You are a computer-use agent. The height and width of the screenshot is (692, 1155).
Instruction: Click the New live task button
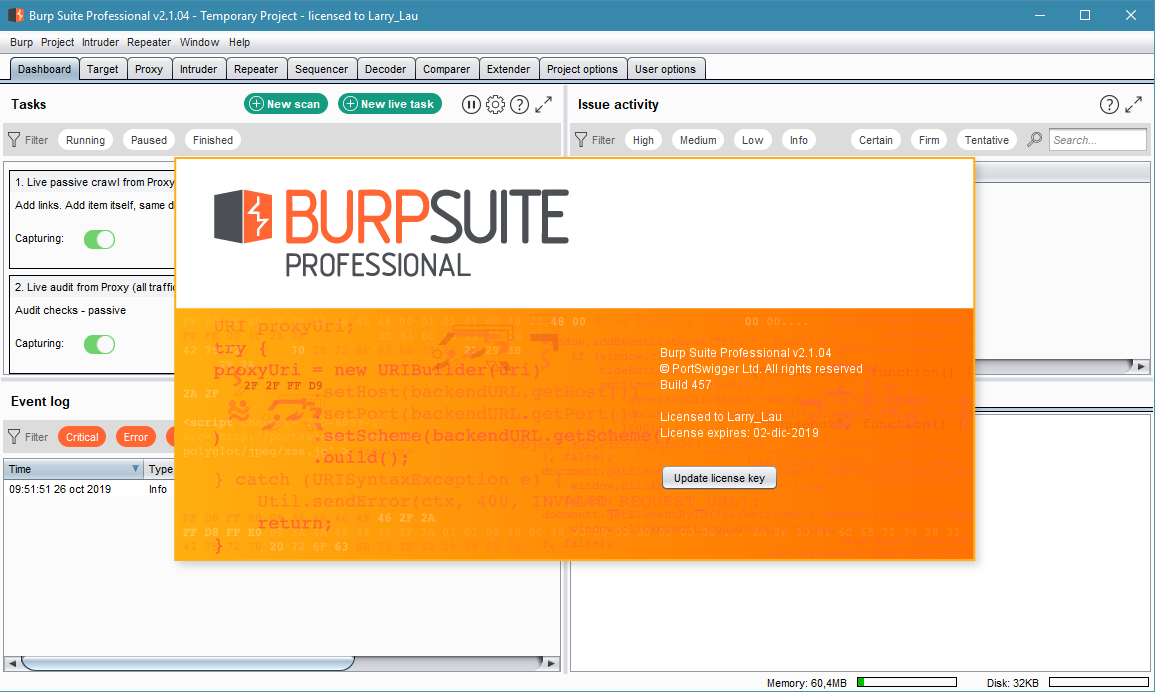390,104
